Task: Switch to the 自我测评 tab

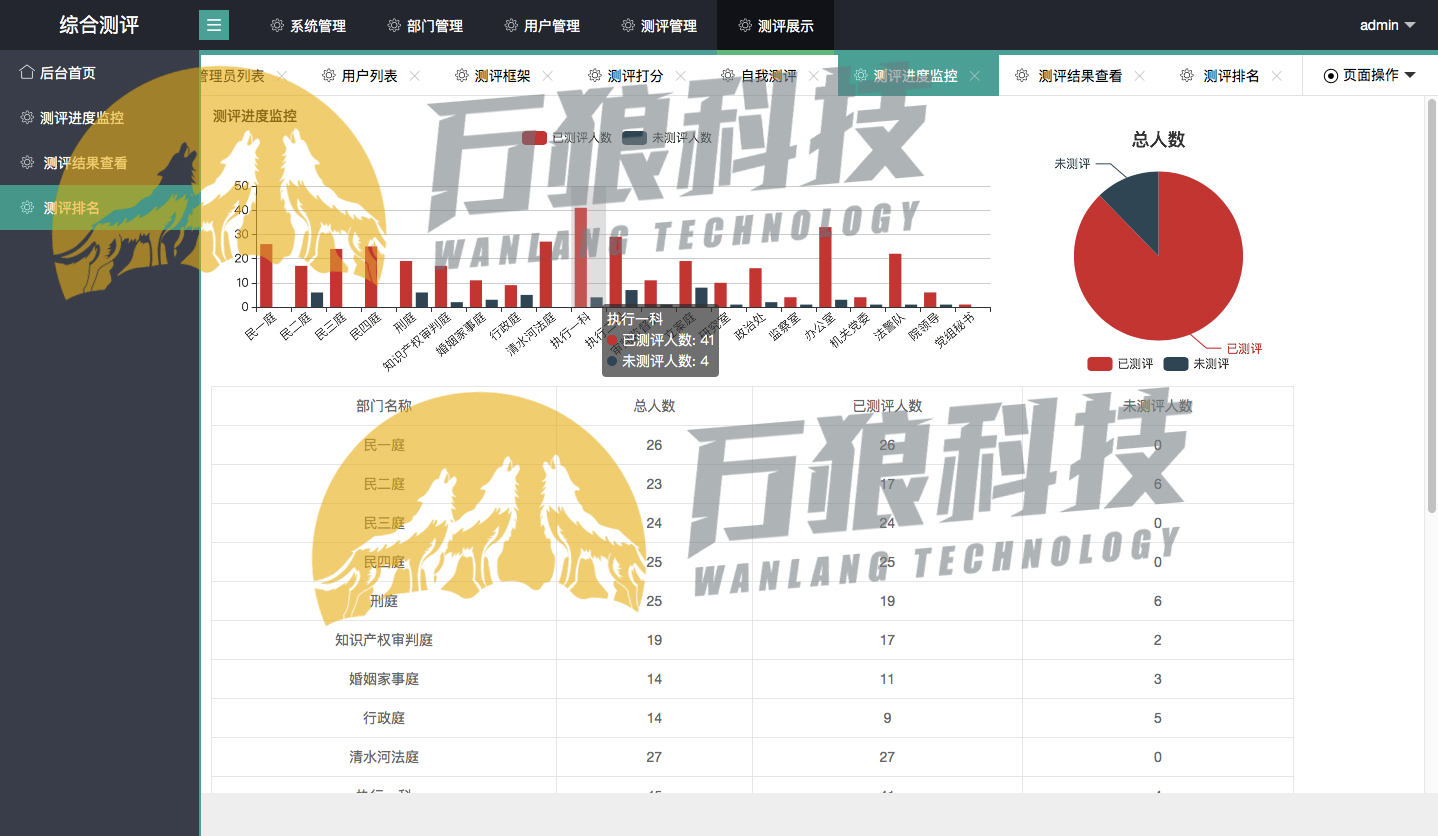Action: tap(768, 75)
